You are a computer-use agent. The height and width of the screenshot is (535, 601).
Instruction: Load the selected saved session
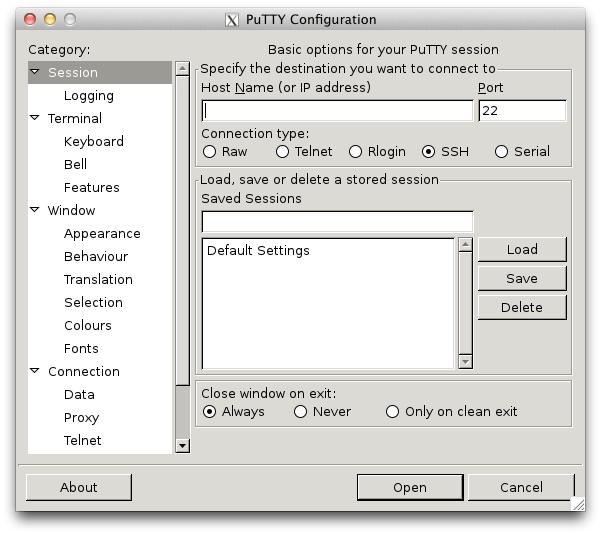522,249
